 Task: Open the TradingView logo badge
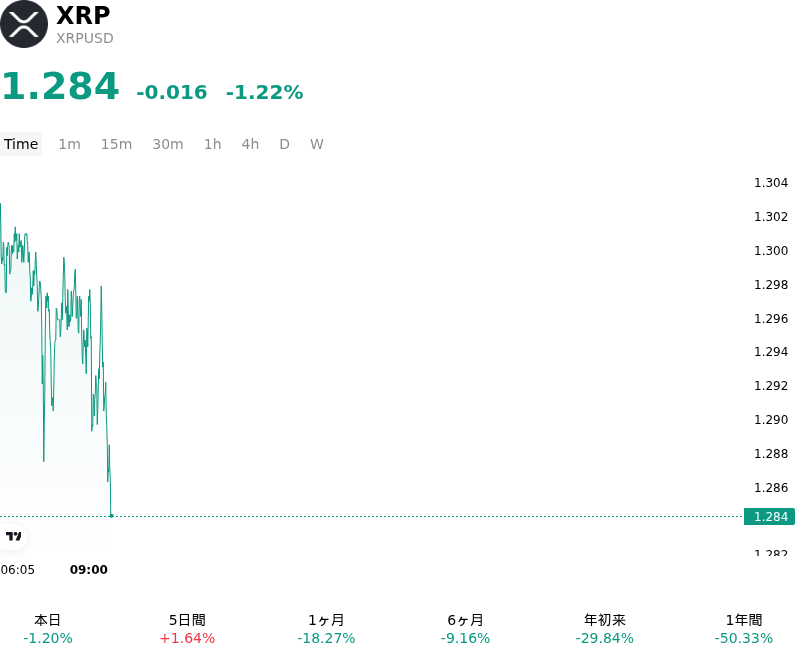pyautogui.click(x=13, y=536)
